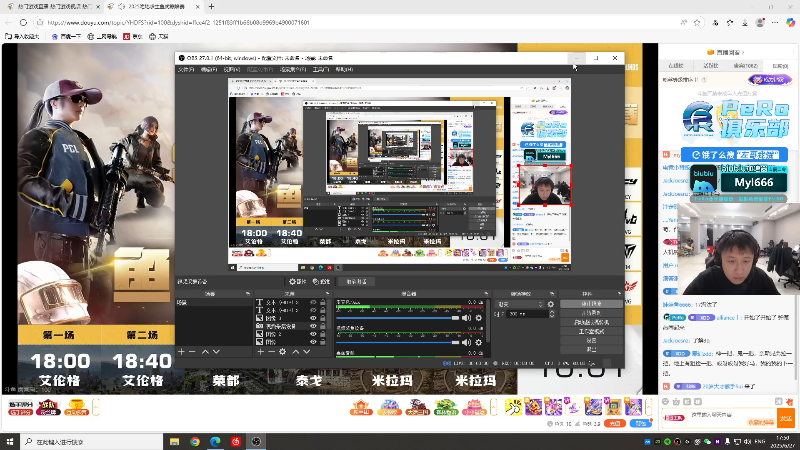Screen dimensions: 800x450
Task: Toggle lock on the 图像 3 source
Action: coord(322,318)
